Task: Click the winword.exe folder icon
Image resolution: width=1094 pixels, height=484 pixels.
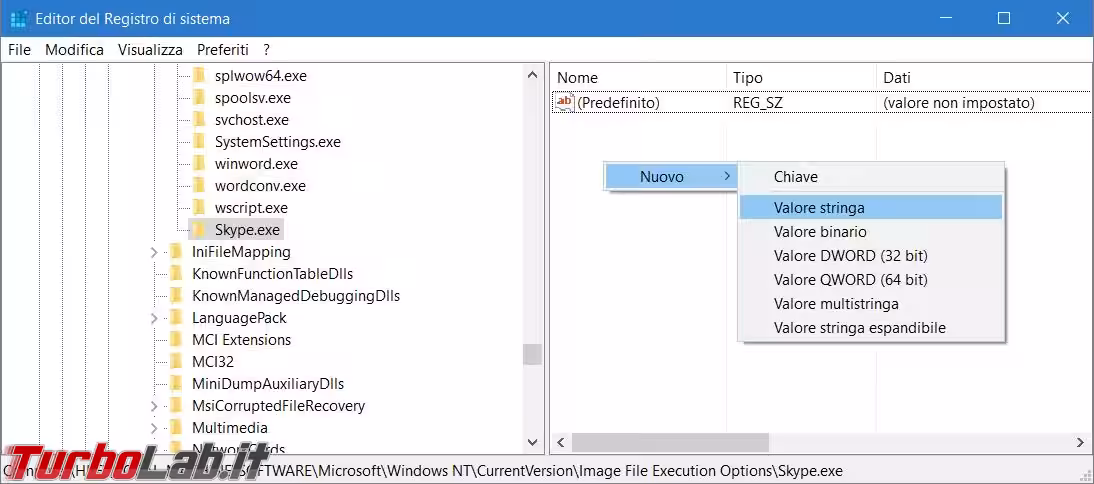Action: tap(198, 164)
